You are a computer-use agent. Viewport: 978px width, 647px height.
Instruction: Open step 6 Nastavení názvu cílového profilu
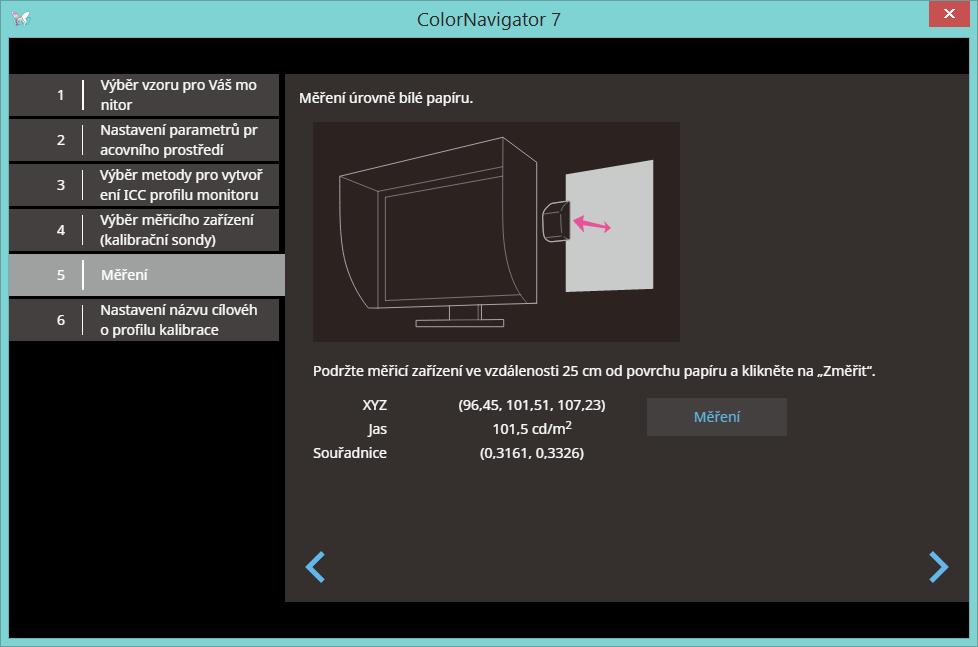pyautogui.click(x=144, y=320)
